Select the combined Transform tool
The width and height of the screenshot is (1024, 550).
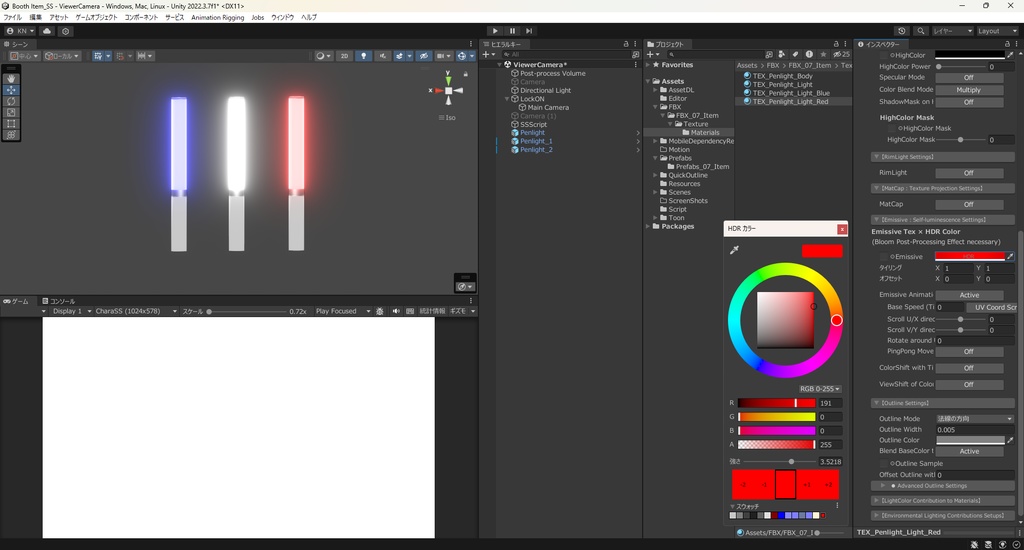click(11, 135)
